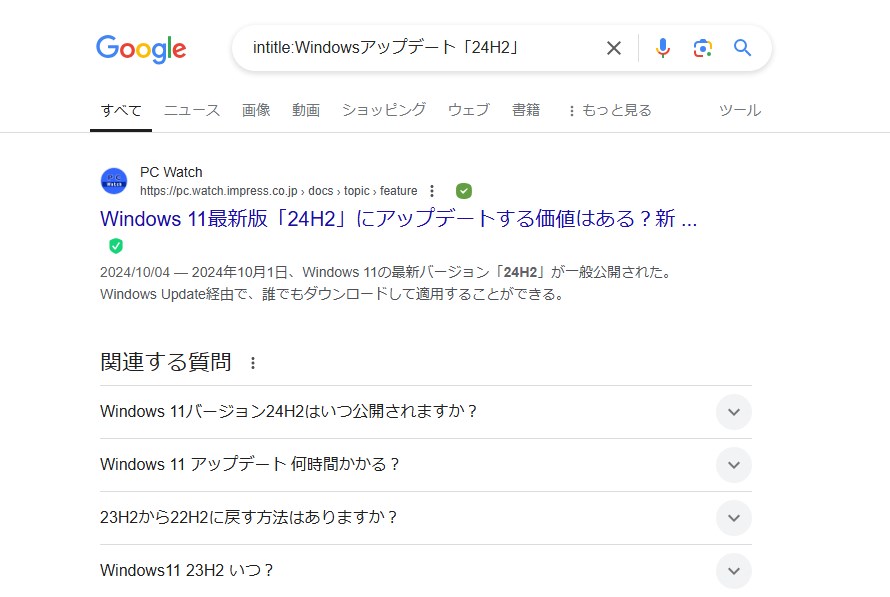Open the もっと見る dropdown menu
Image resolution: width=890 pixels, height=597 pixels.
[x=609, y=110]
